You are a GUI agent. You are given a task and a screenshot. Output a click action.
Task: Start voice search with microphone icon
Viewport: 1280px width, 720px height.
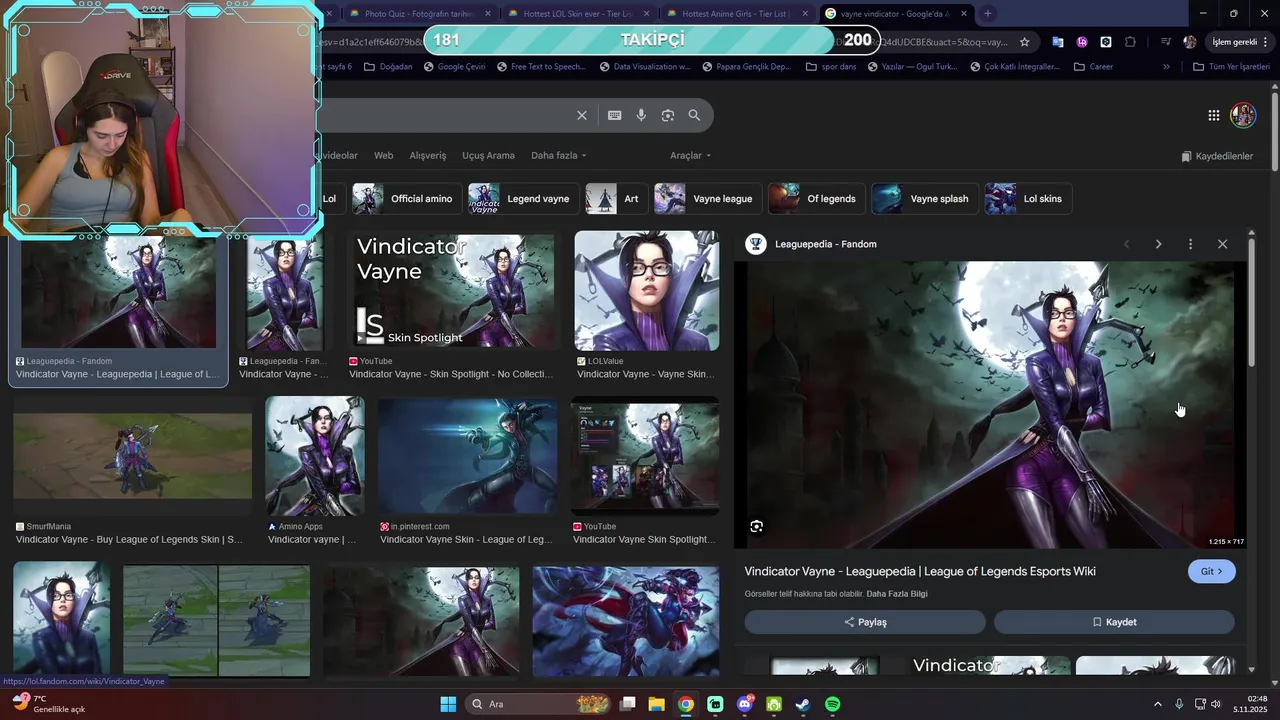click(x=641, y=115)
